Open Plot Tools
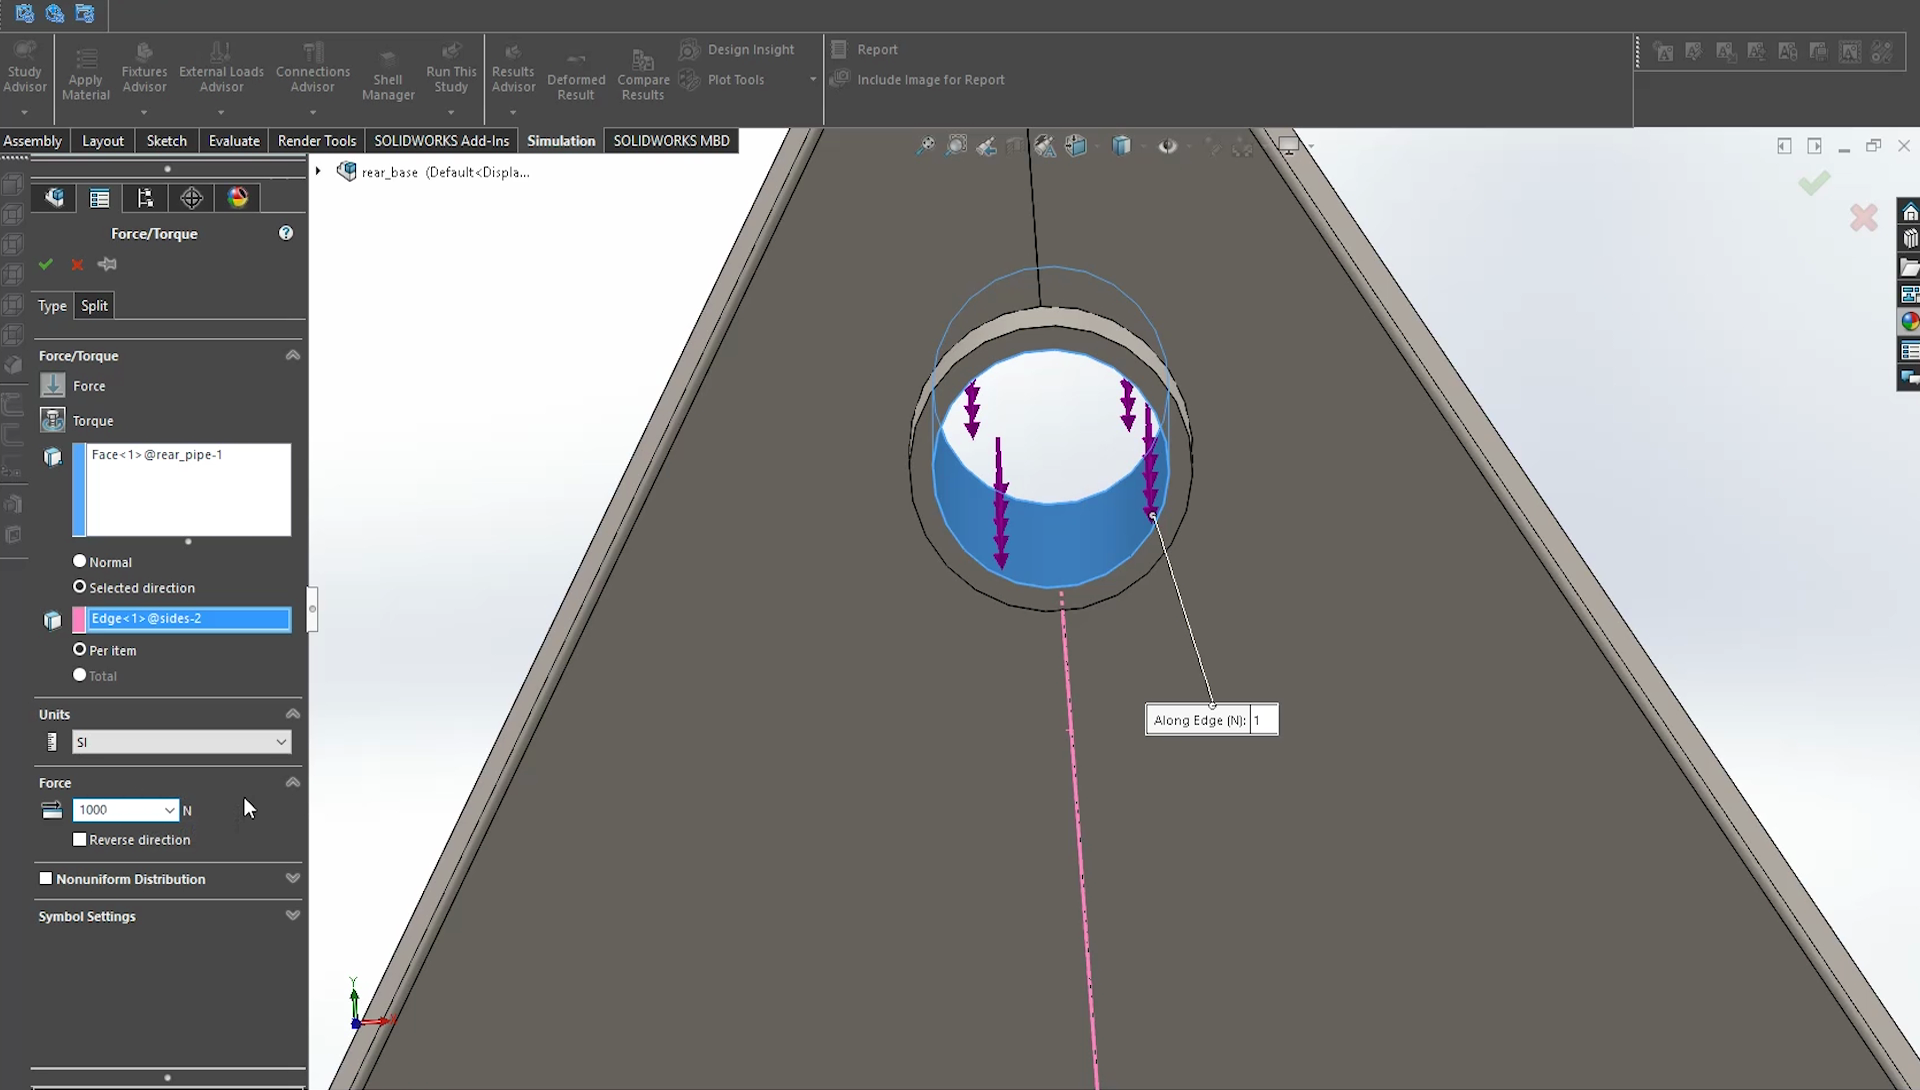1920x1090 pixels. coord(722,80)
